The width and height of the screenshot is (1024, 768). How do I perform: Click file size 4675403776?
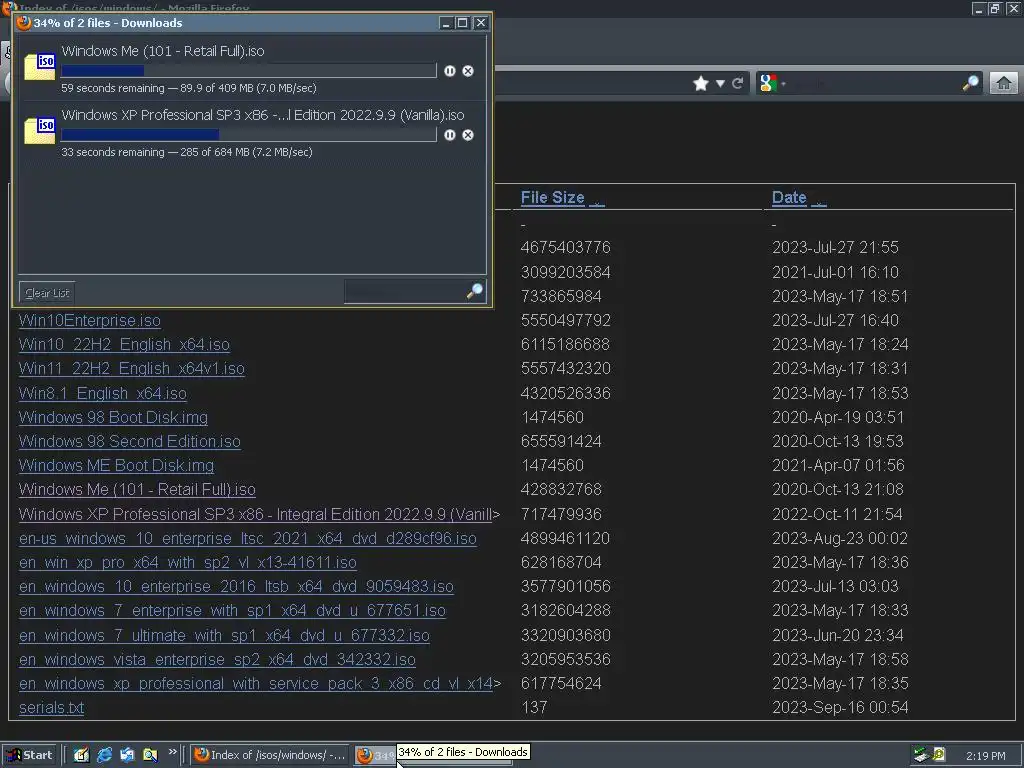pos(566,248)
